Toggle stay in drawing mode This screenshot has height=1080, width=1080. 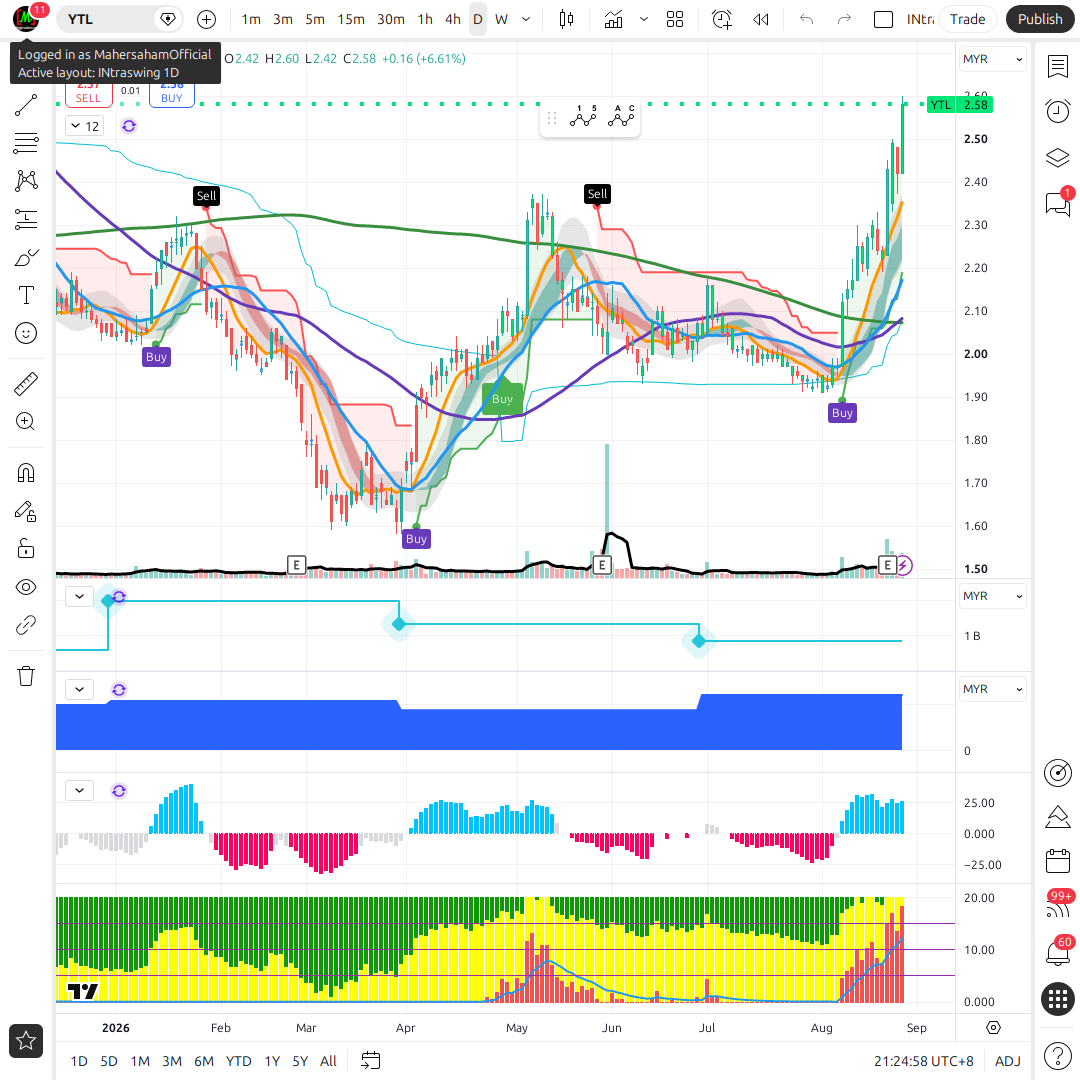tap(25, 511)
